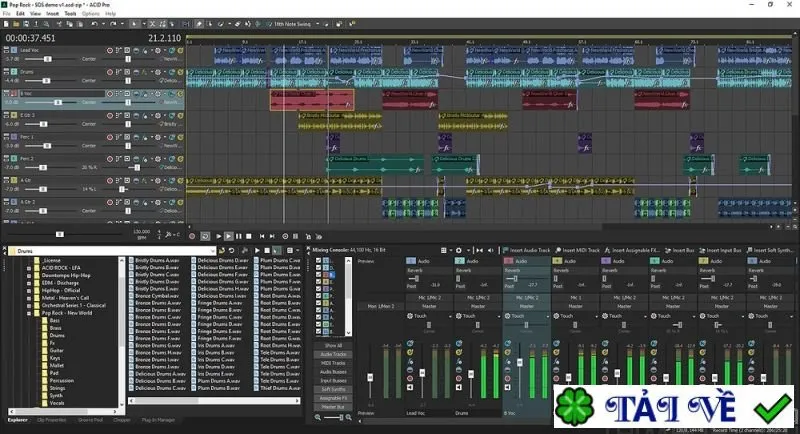Open the Drums folder path dropdown
This screenshot has height=434, width=800.
[213, 251]
